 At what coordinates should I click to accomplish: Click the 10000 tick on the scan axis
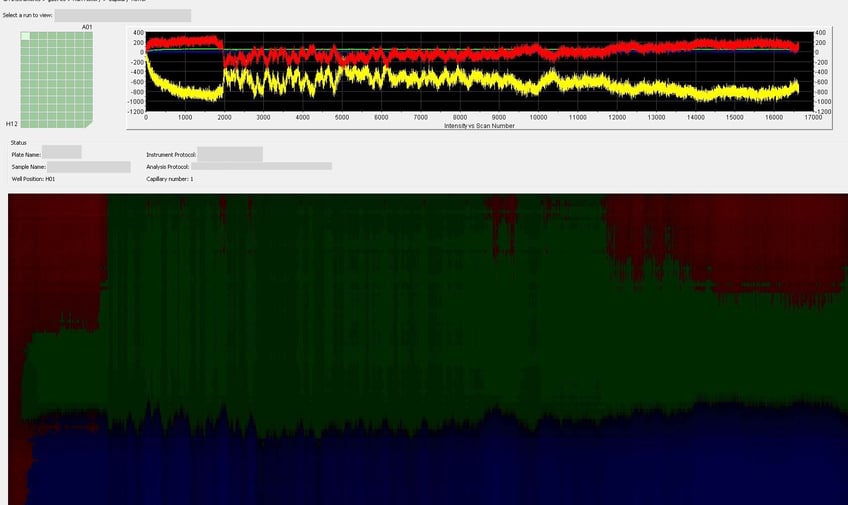coord(538,117)
